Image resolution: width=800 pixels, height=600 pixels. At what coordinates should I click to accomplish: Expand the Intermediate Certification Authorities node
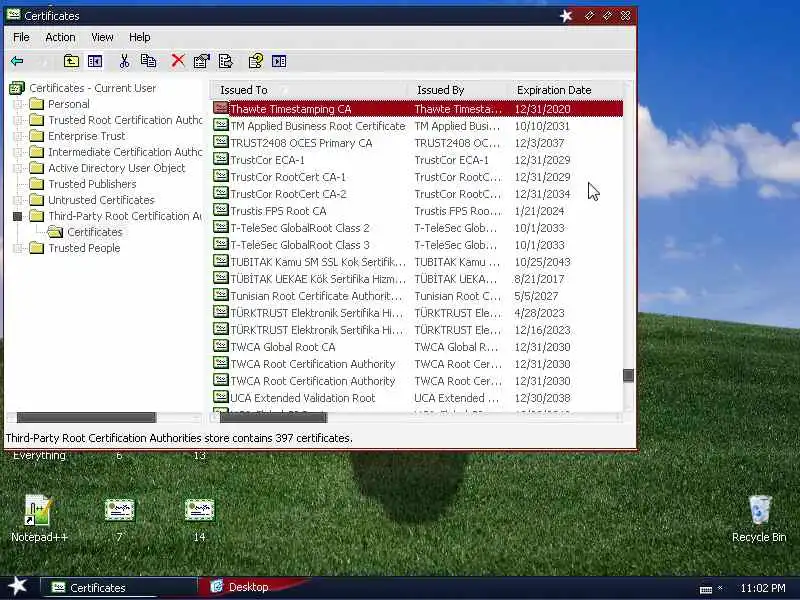point(17,152)
